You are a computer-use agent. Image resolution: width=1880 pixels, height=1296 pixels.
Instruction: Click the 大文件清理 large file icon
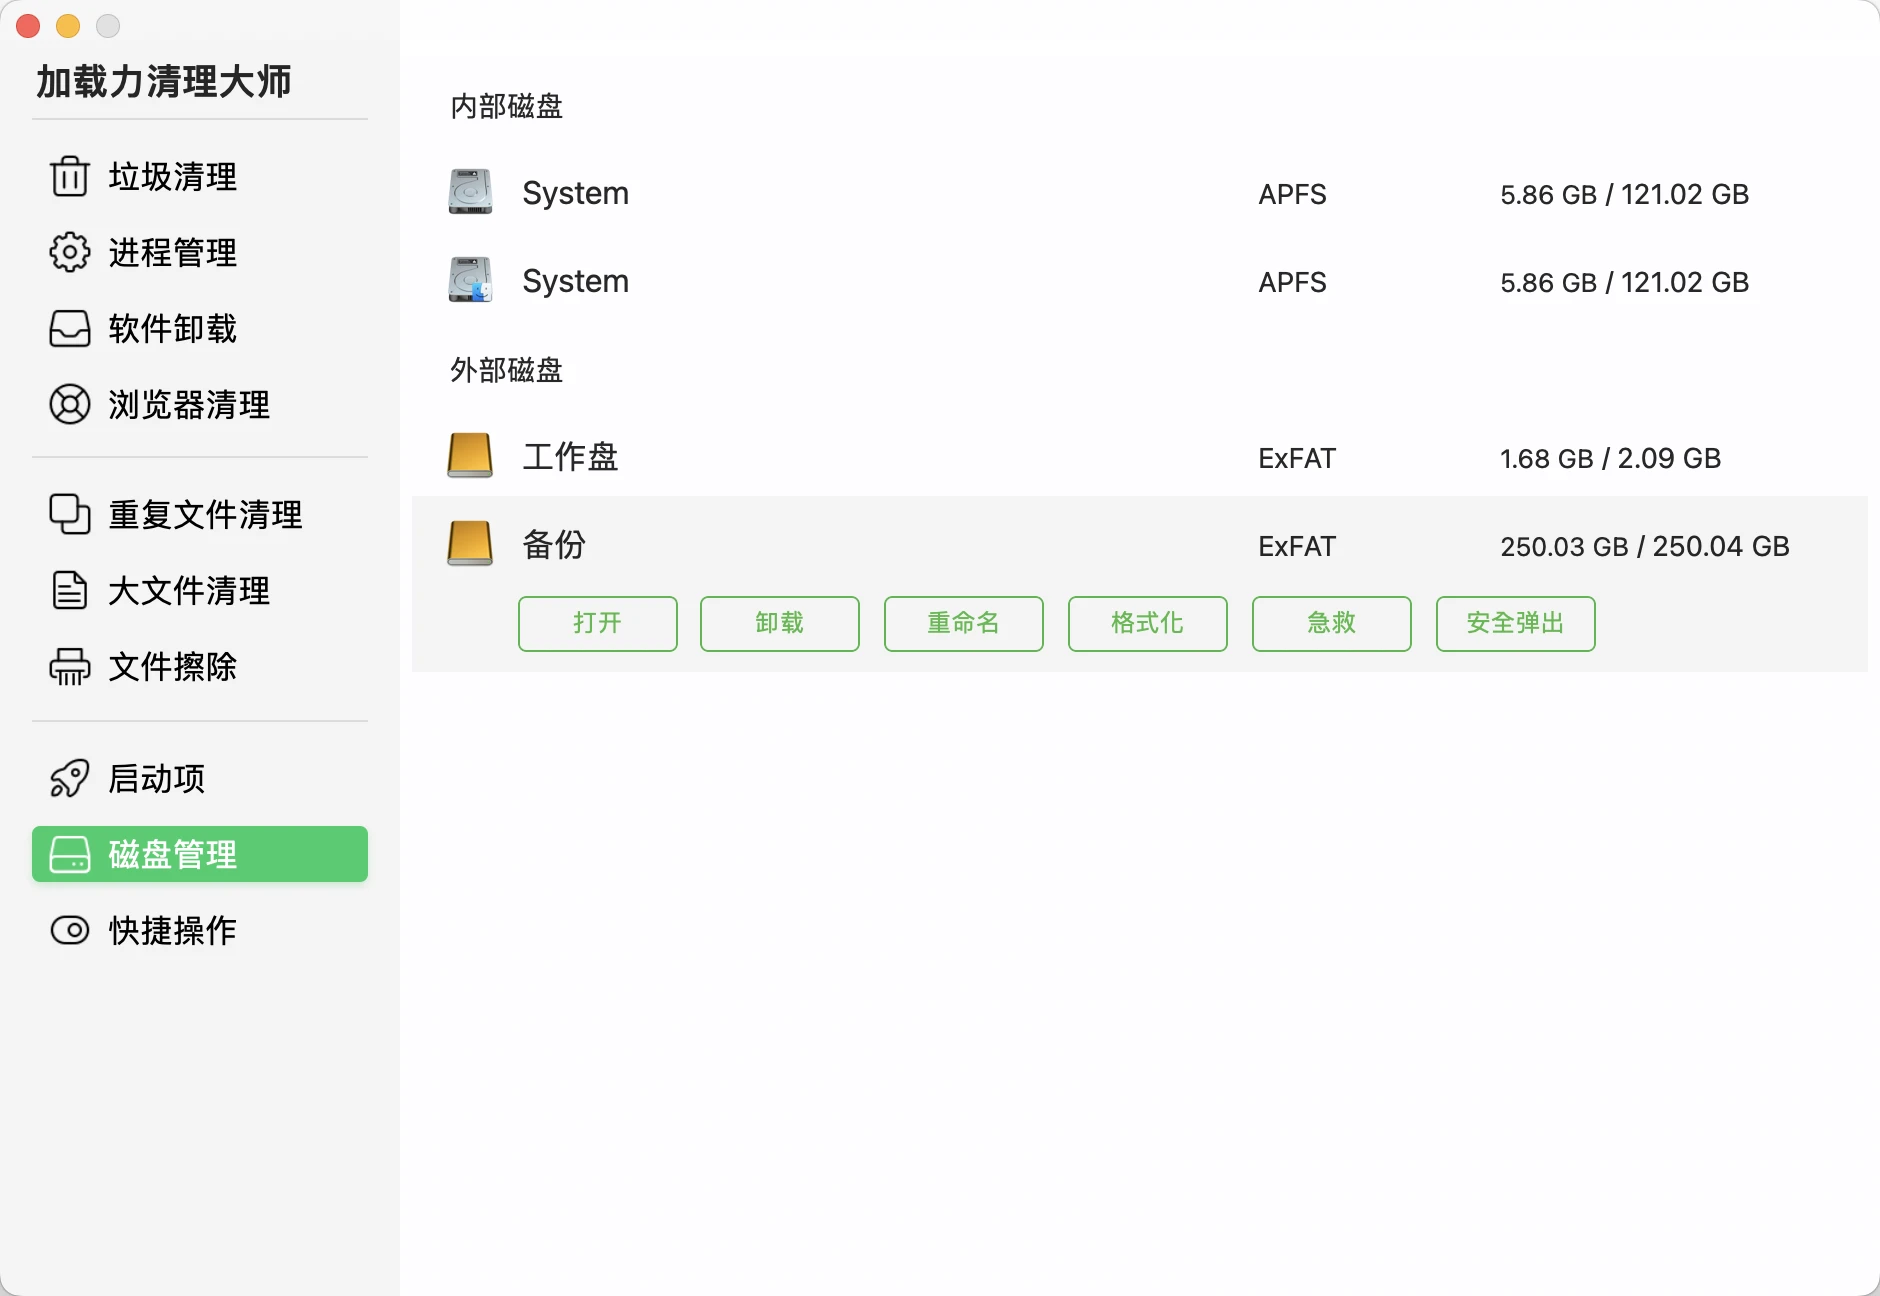[68, 590]
